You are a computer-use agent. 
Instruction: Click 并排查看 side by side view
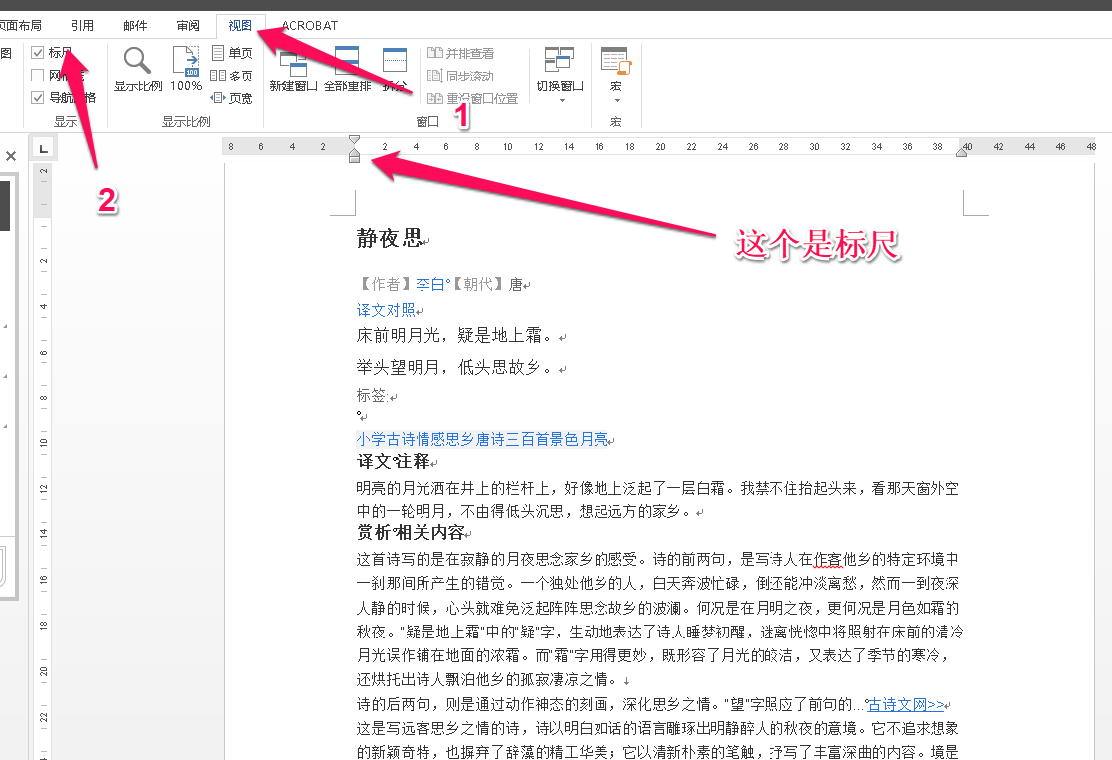(x=461, y=53)
